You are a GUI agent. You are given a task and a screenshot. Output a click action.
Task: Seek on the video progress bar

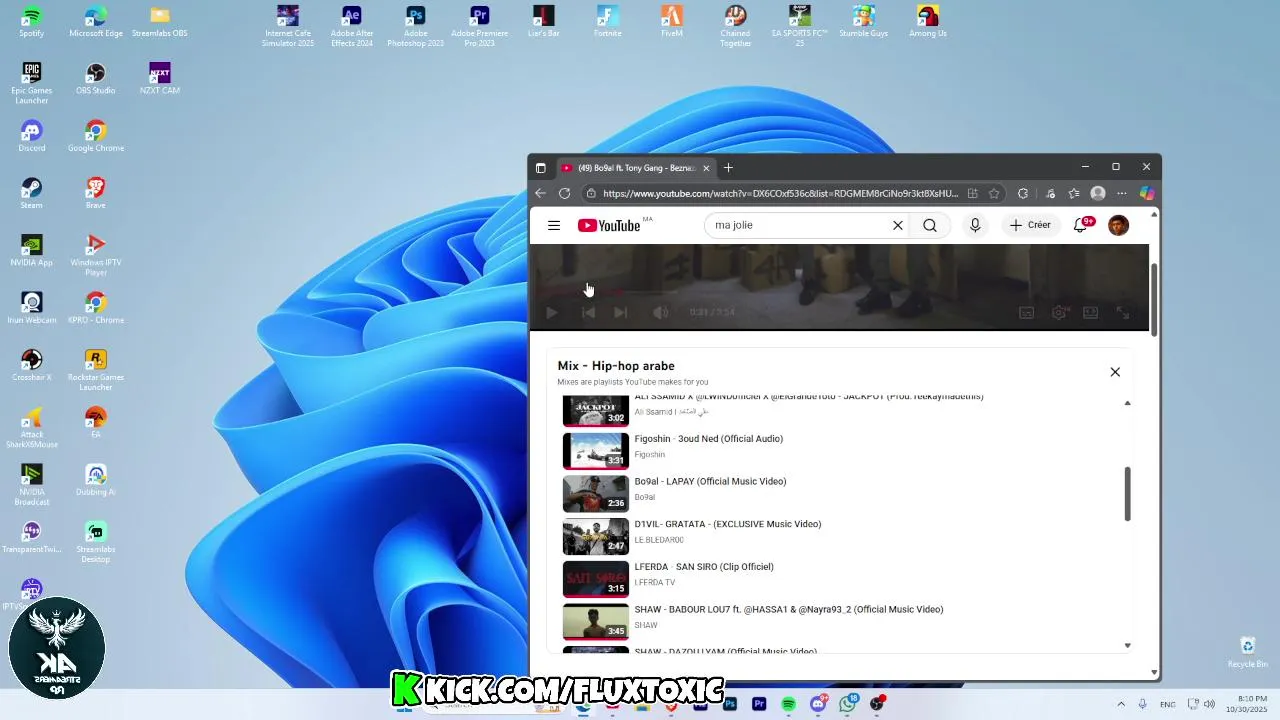coord(838,292)
